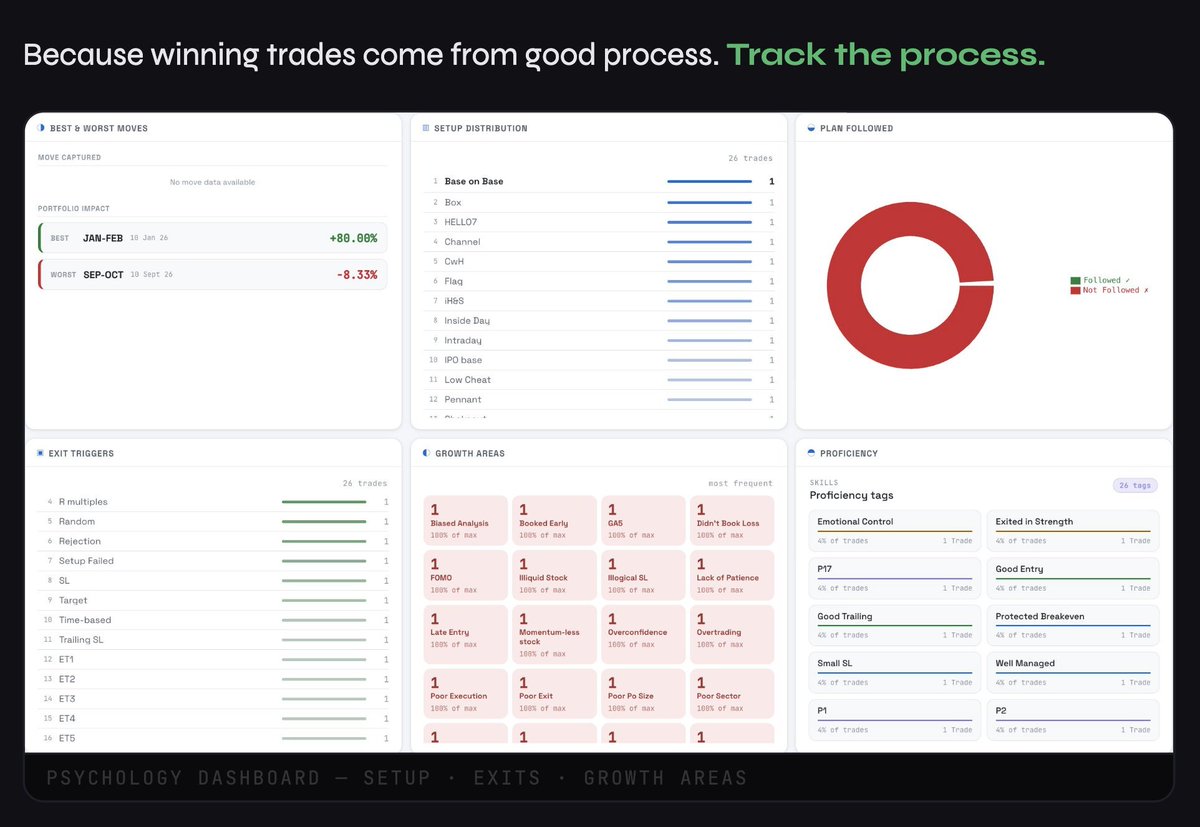Open the Momentum-less stock card

[x=554, y=634]
